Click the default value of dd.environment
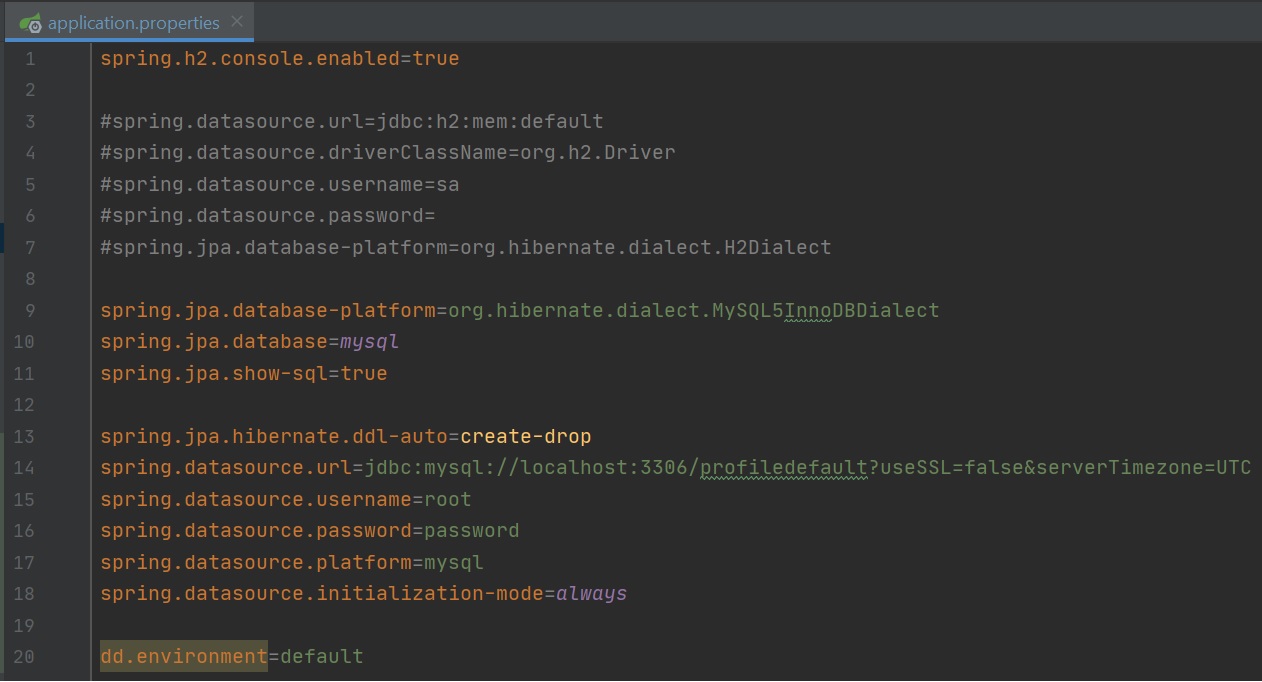The height and width of the screenshot is (682, 1262). [321, 657]
